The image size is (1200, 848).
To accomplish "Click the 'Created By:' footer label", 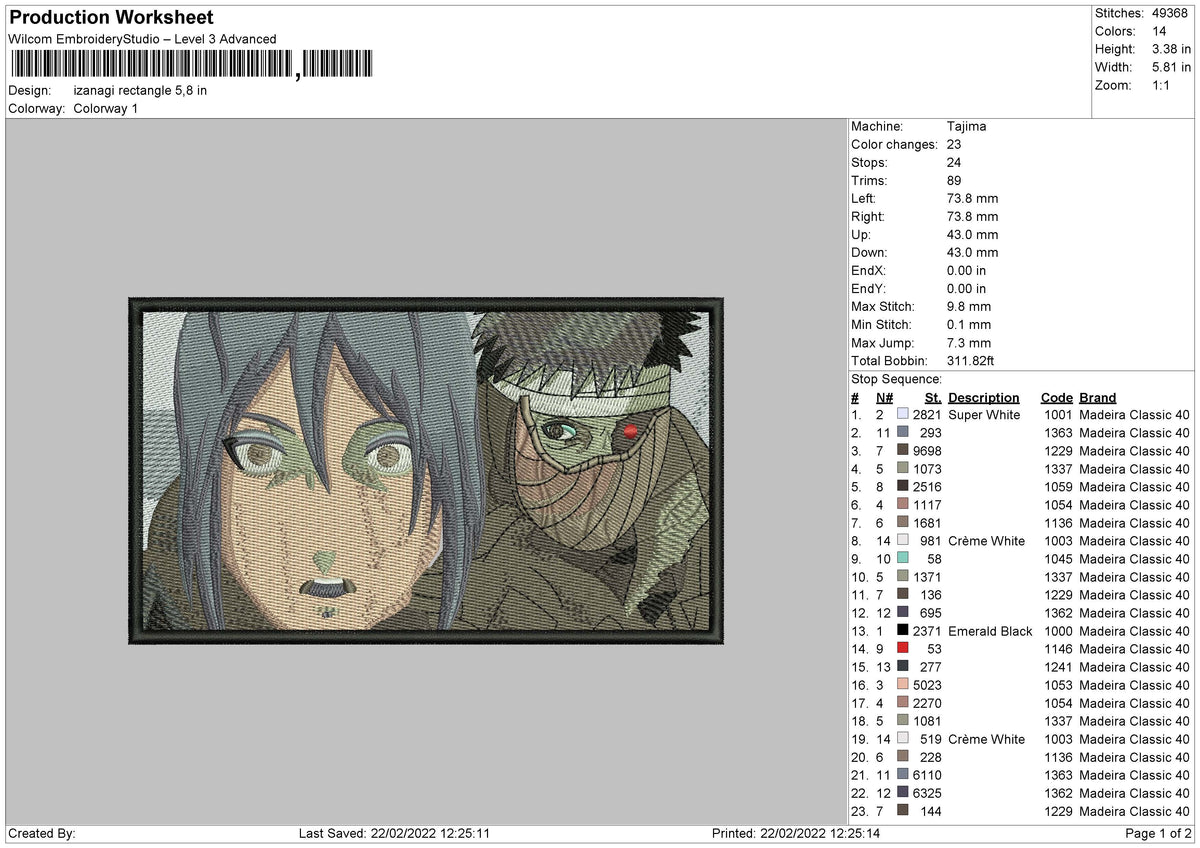I will 42,834.
